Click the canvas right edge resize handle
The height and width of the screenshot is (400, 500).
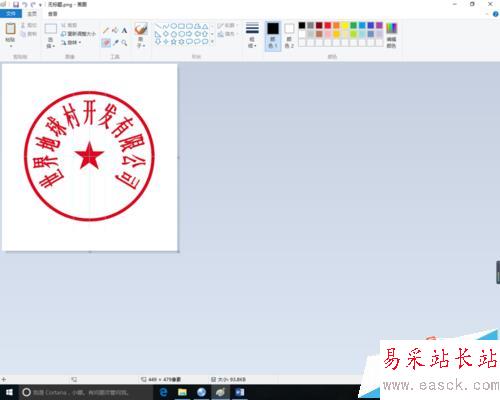178,157
